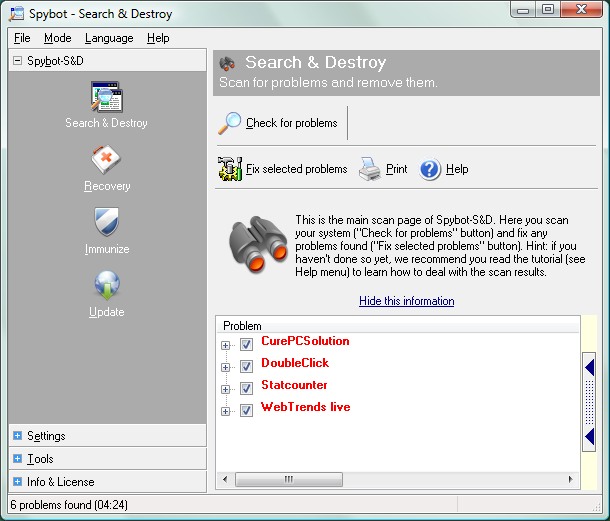The width and height of the screenshot is (610, 521).
Task: Expand the Tools sidebar section
Action: coord(18,458)
